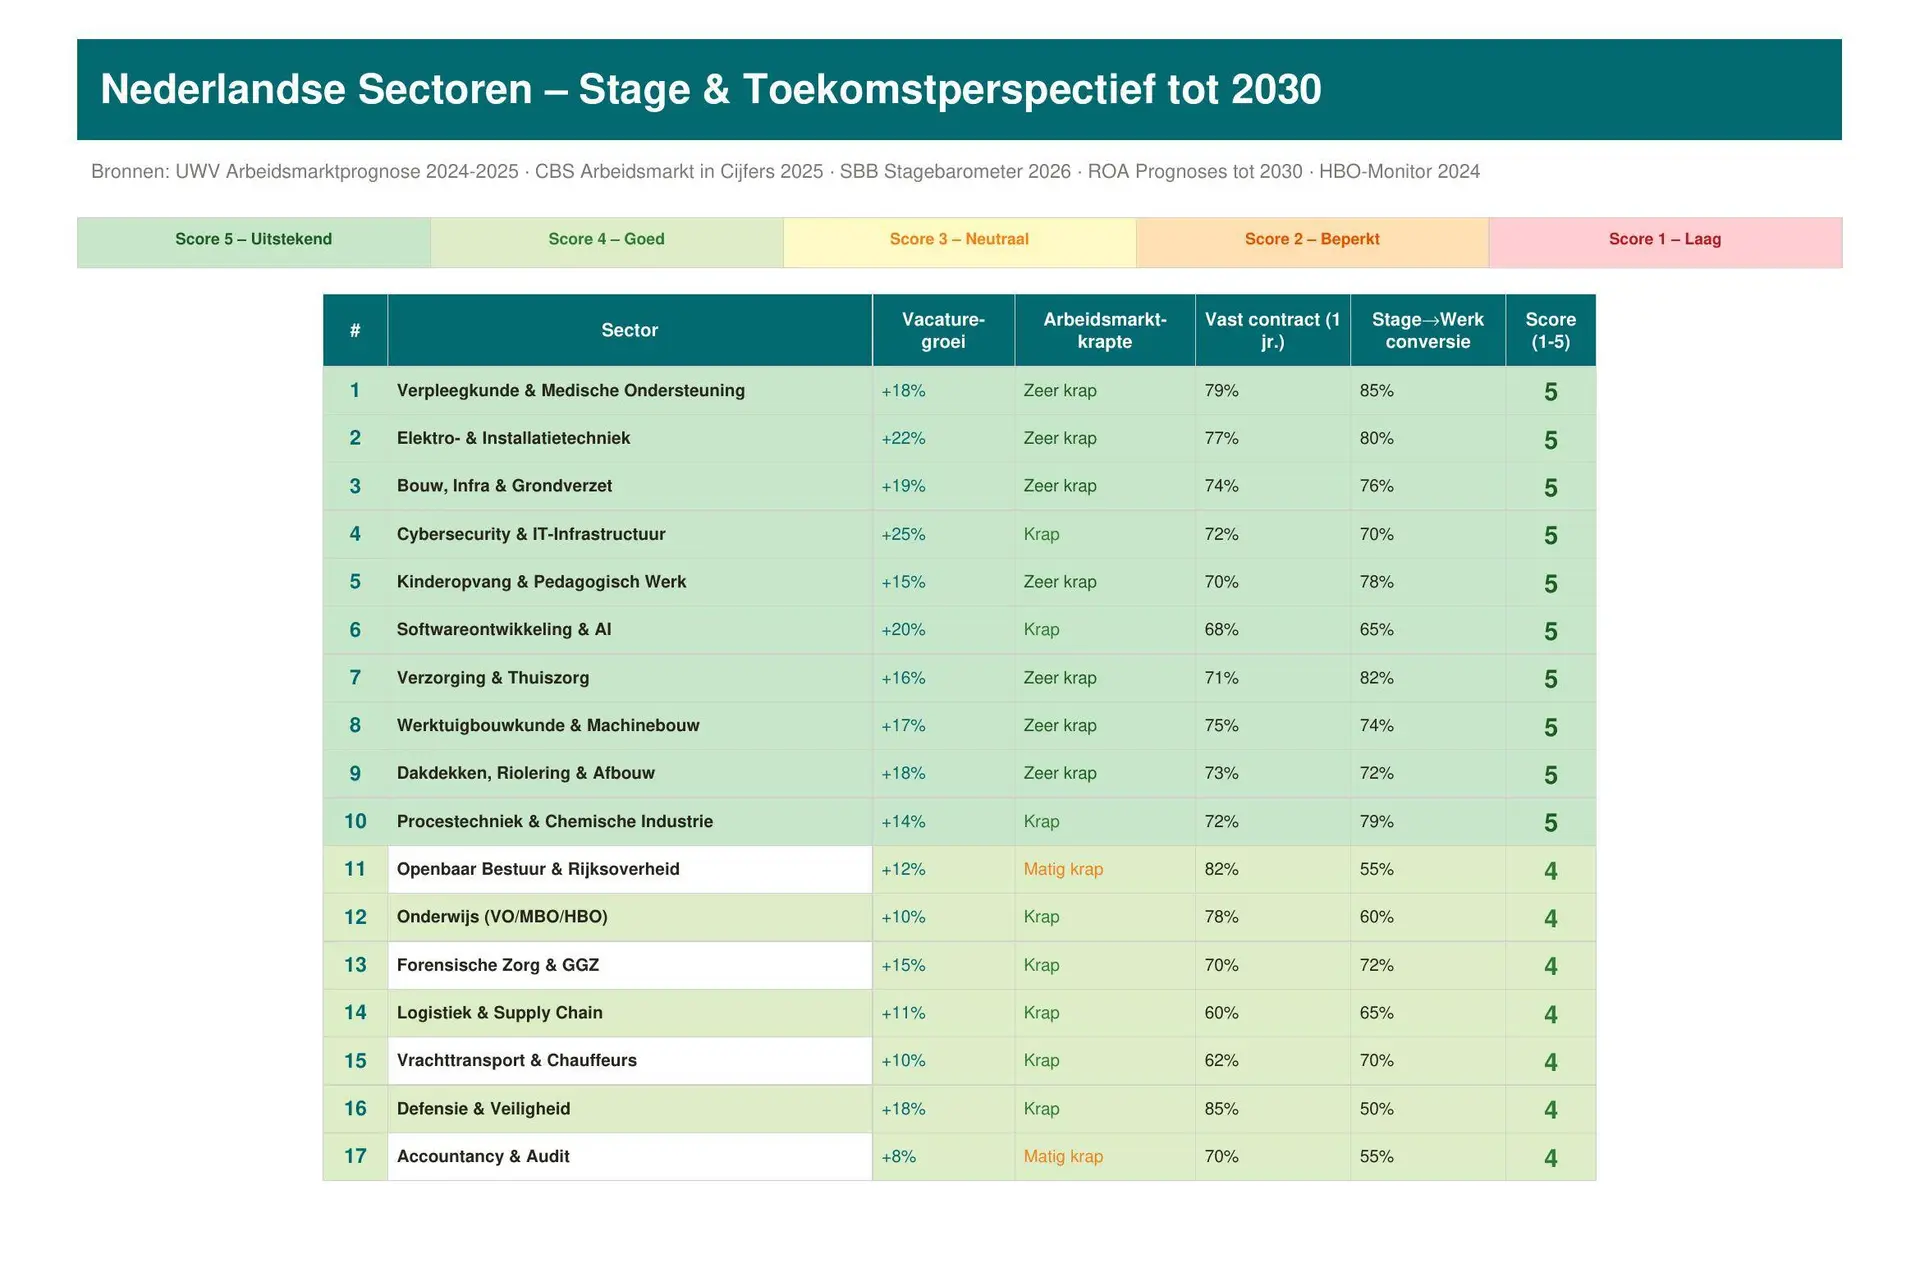
Task: Click the 'Score 4 – Goed' legend box
Action: (x=607, y=242)
